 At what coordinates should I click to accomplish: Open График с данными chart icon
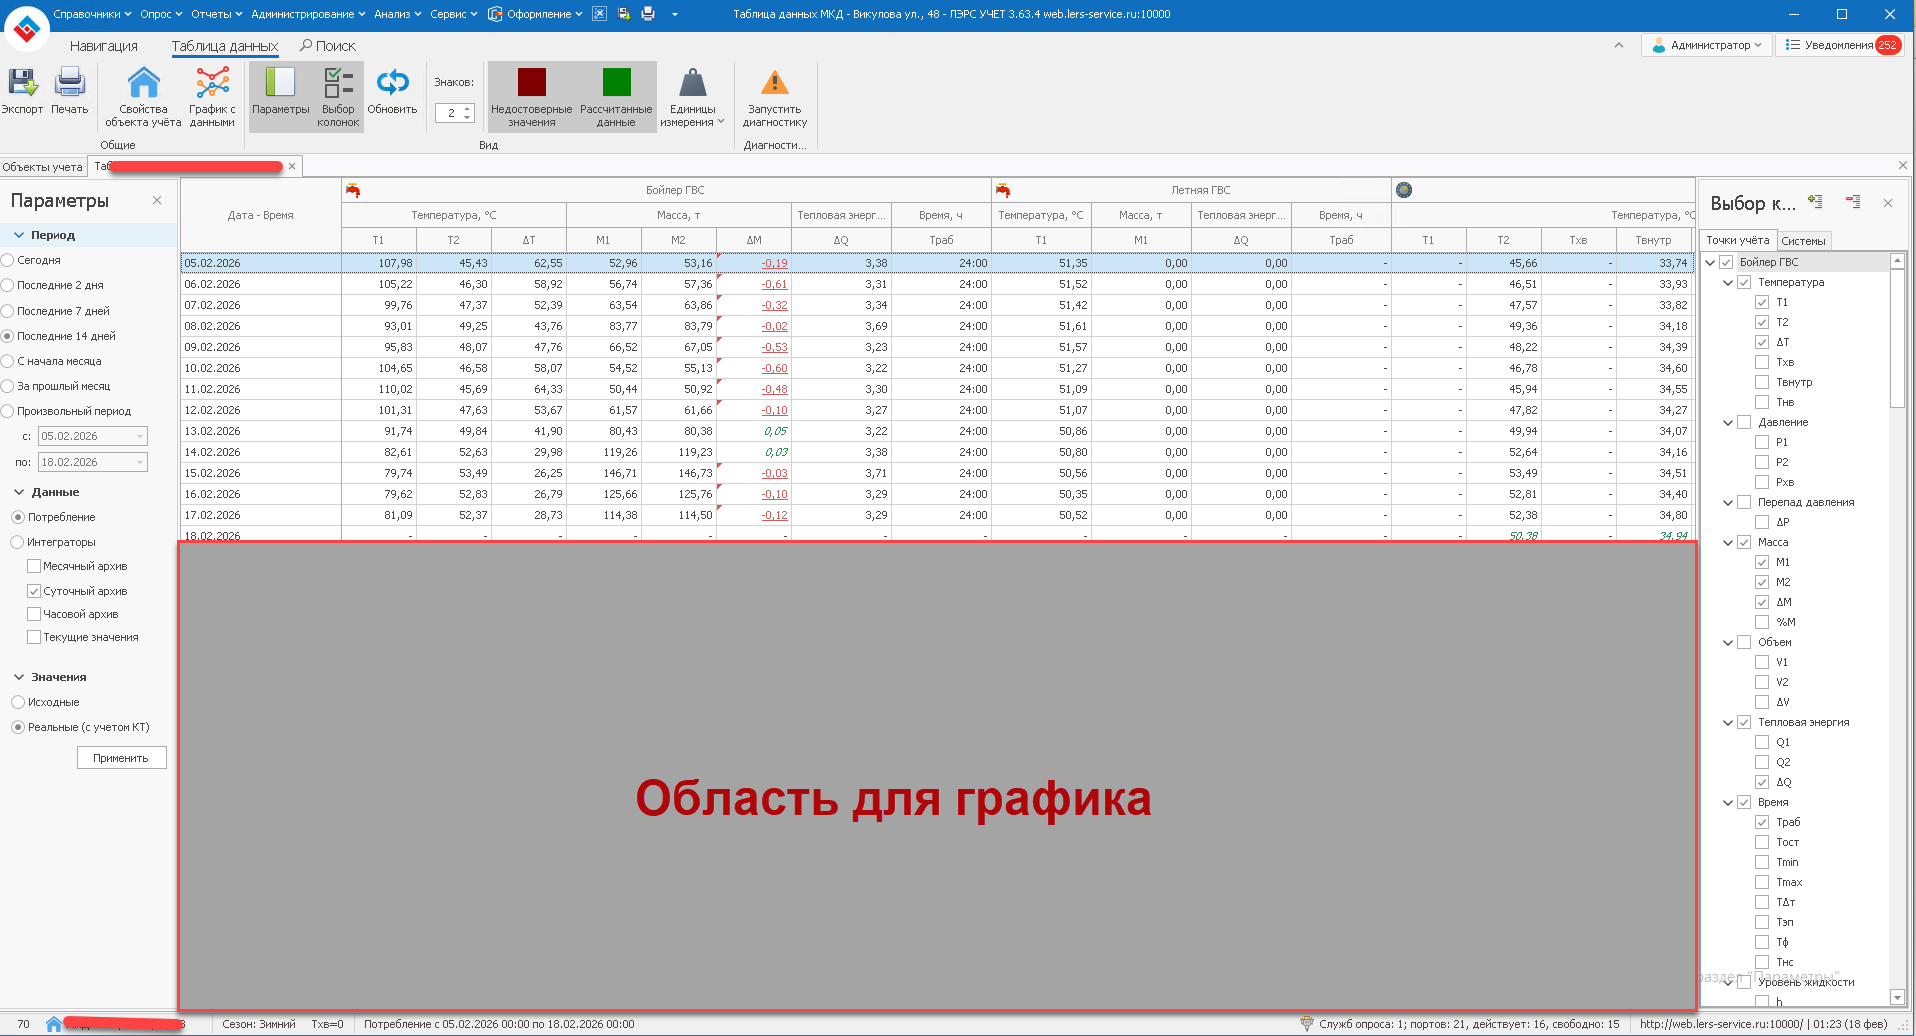(x=212, y=84)
